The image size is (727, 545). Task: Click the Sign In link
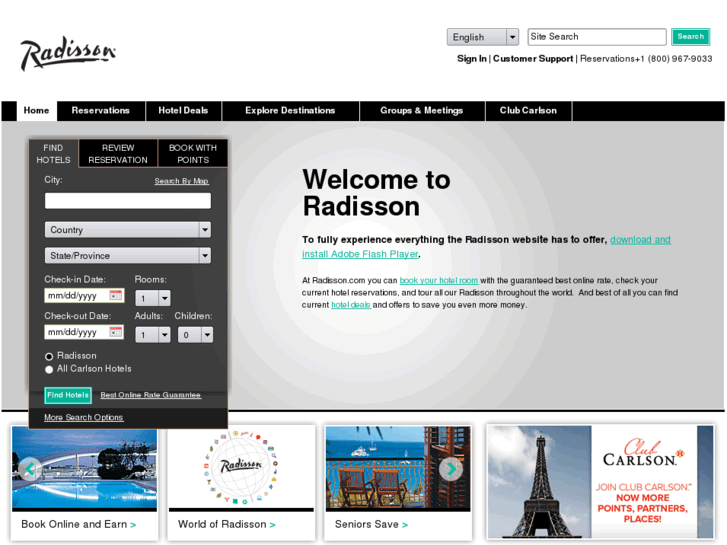click(x=472, y=59)
